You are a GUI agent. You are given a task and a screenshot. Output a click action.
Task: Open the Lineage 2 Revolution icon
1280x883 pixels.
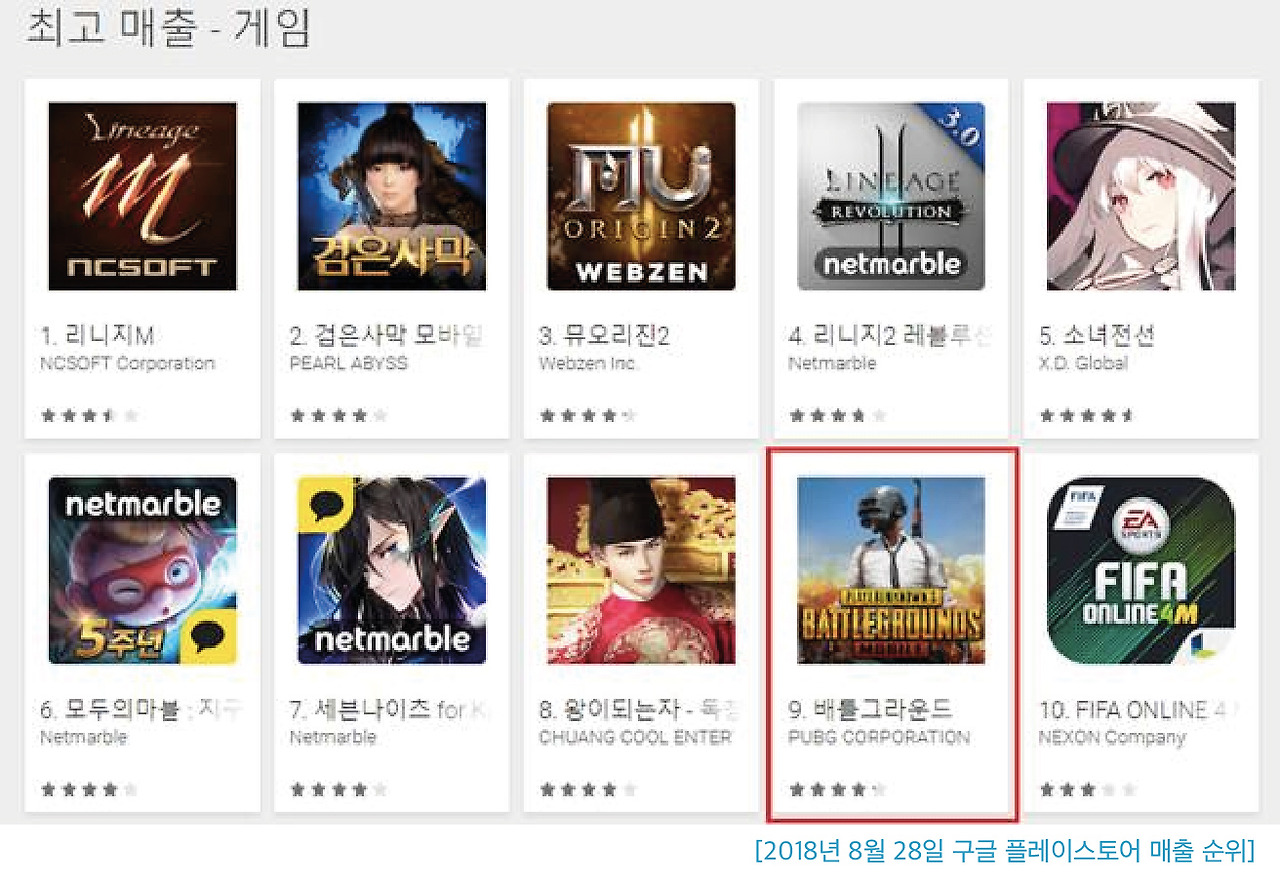point(891,196)
